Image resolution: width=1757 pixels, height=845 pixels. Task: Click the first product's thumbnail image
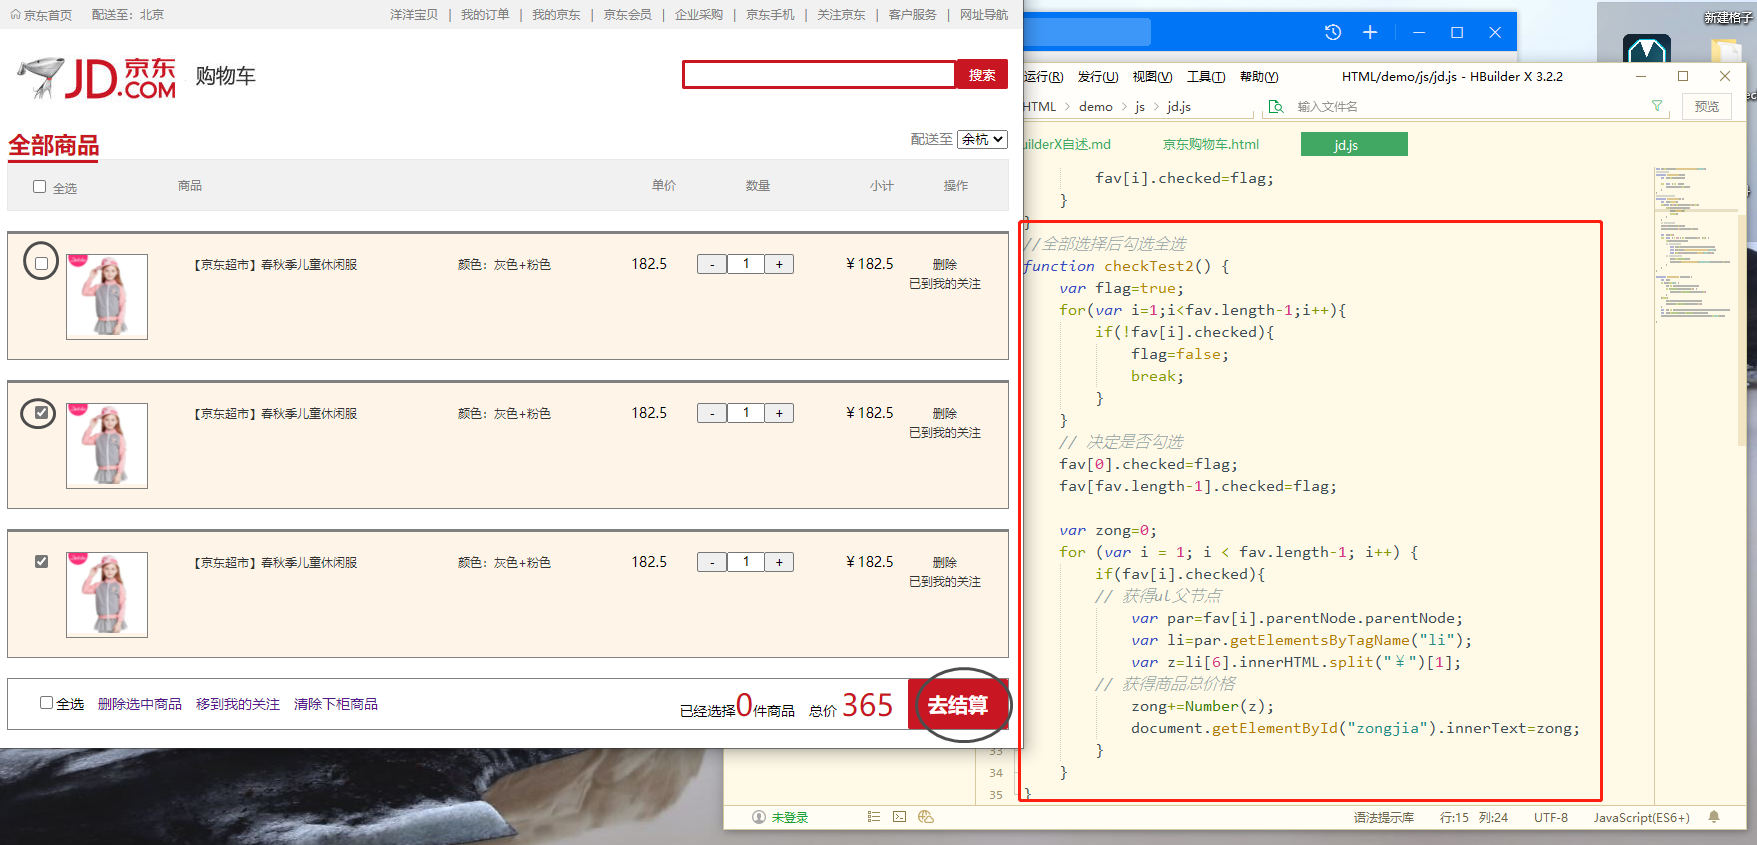tap(107, 297)
